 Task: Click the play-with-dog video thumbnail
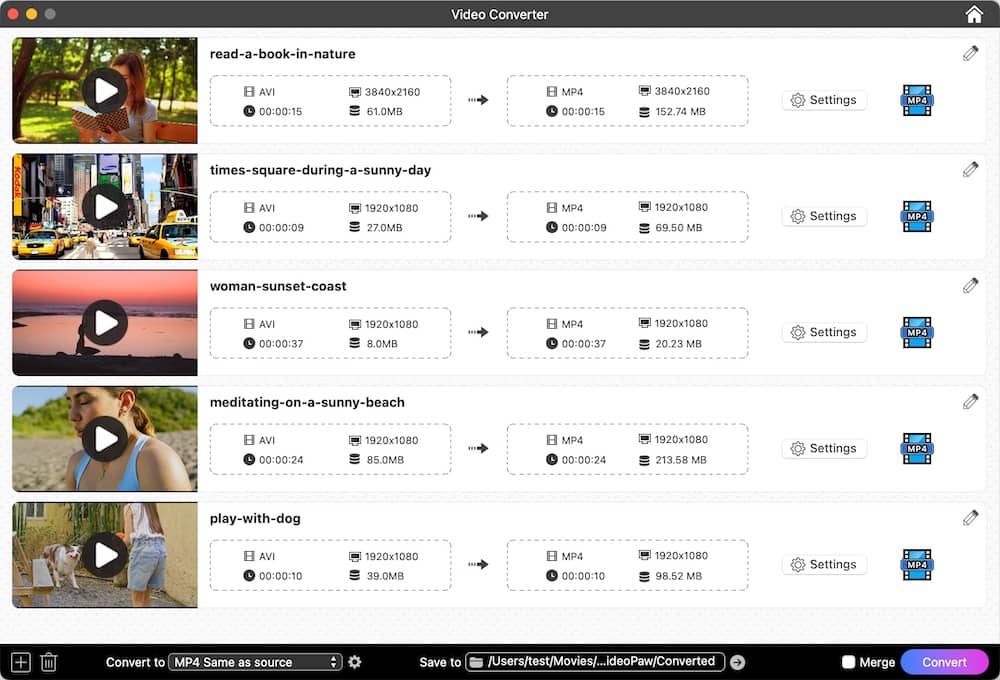[104, 554]
